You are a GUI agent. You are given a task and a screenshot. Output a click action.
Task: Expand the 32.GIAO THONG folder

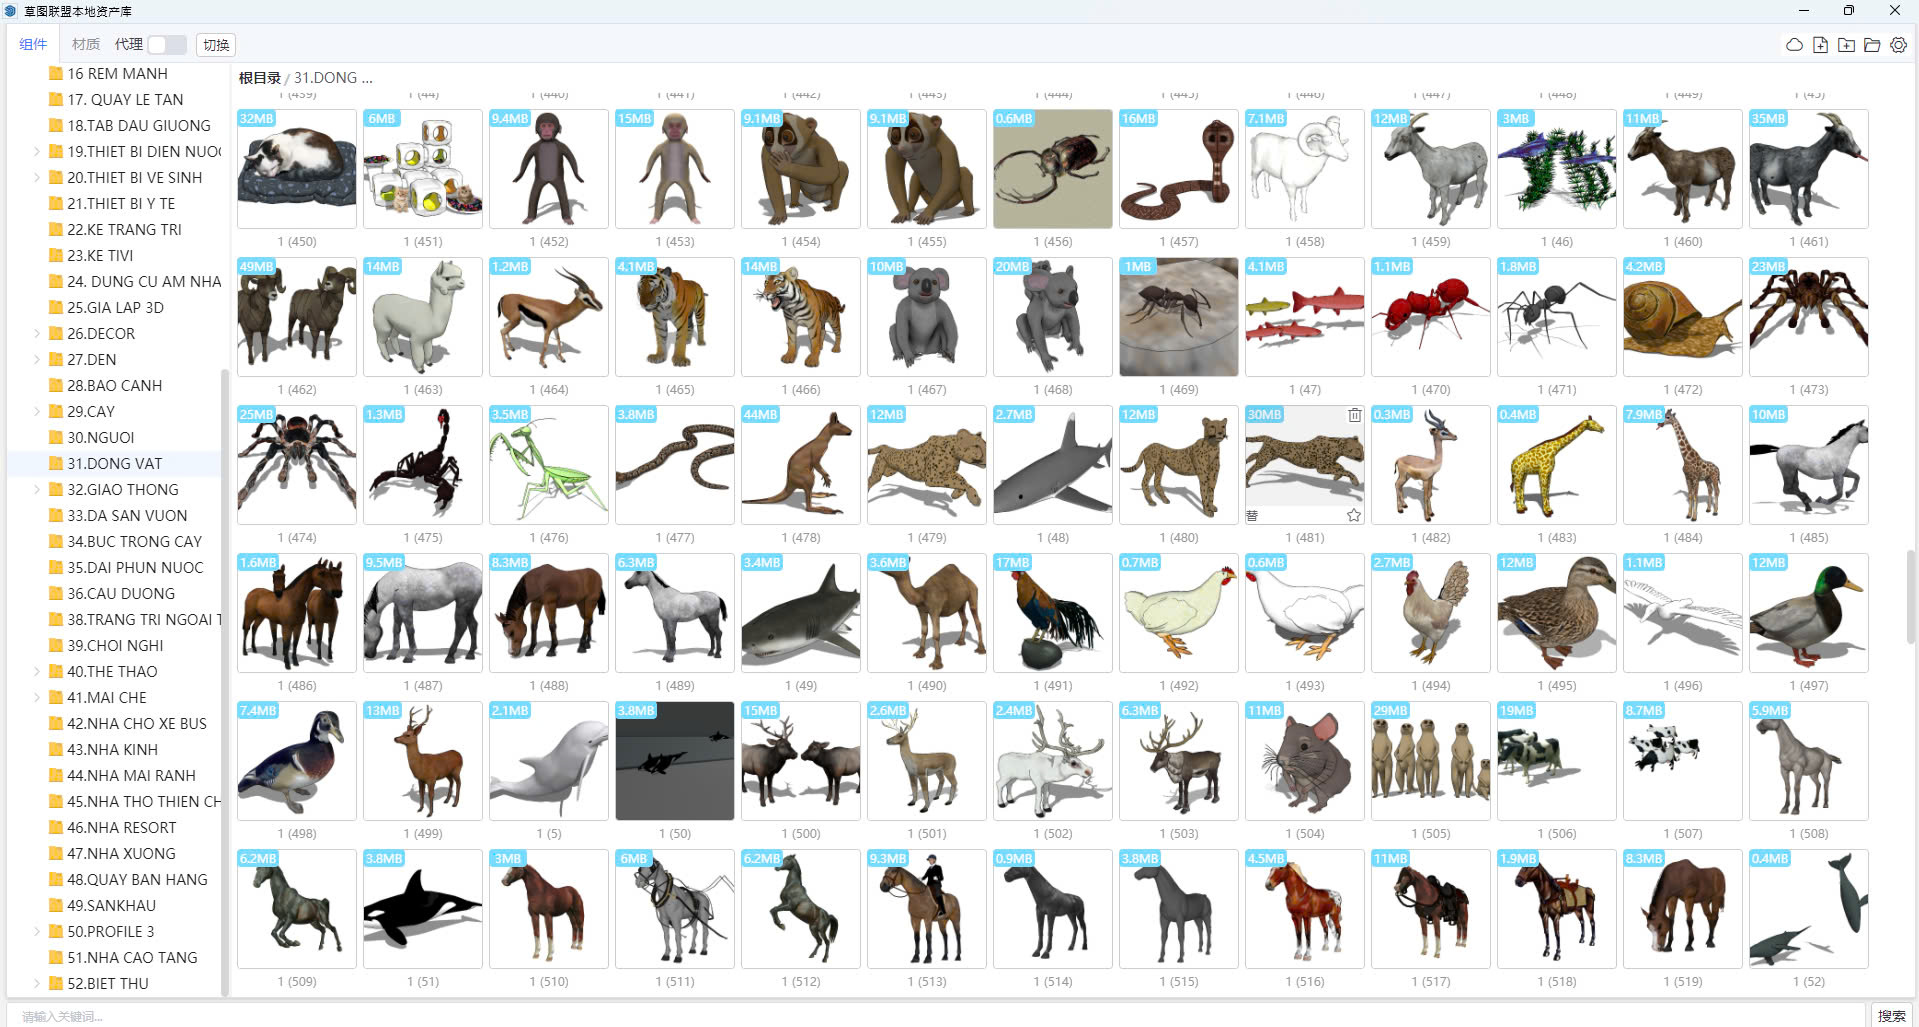pyautogui.click(x=37, y=490)
